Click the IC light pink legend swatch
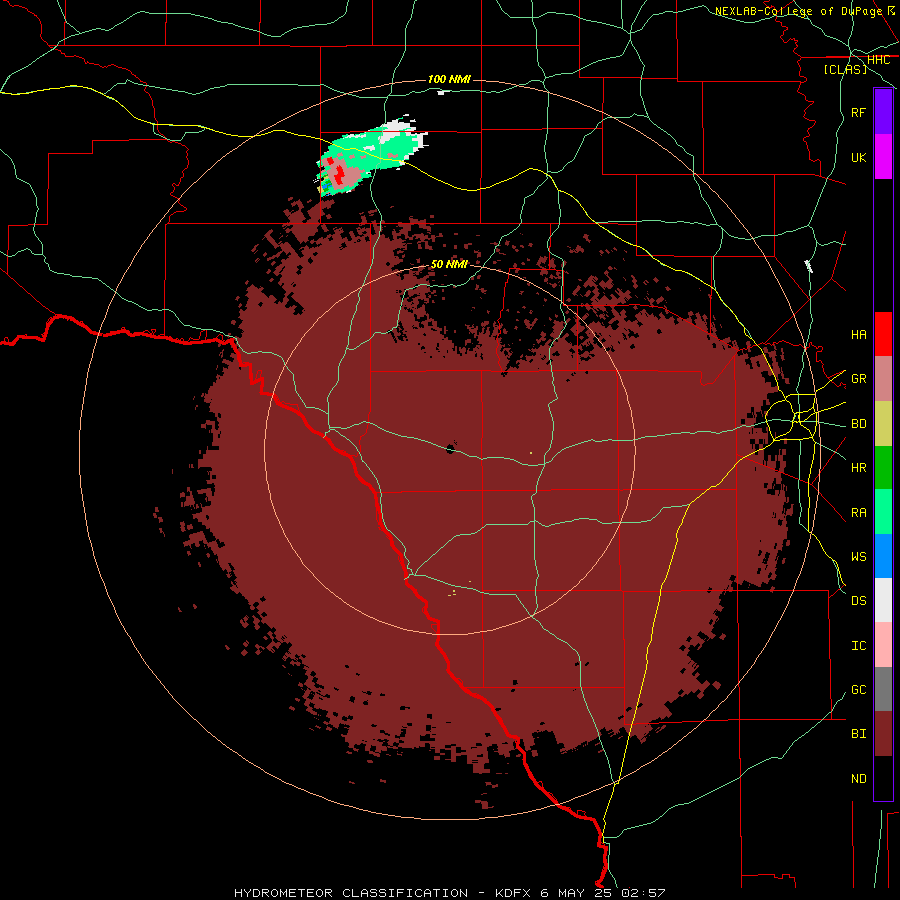This screenshot has height=900, width=900. 883,645
